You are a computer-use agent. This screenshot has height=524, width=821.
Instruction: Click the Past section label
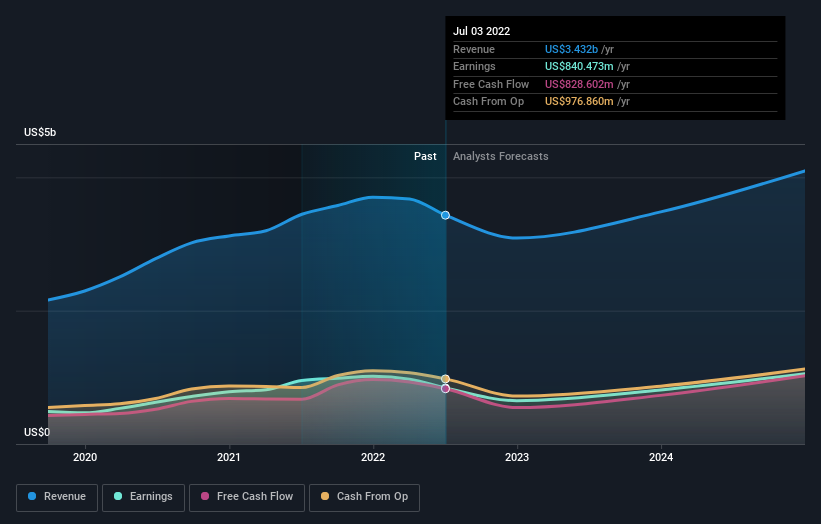425,156
